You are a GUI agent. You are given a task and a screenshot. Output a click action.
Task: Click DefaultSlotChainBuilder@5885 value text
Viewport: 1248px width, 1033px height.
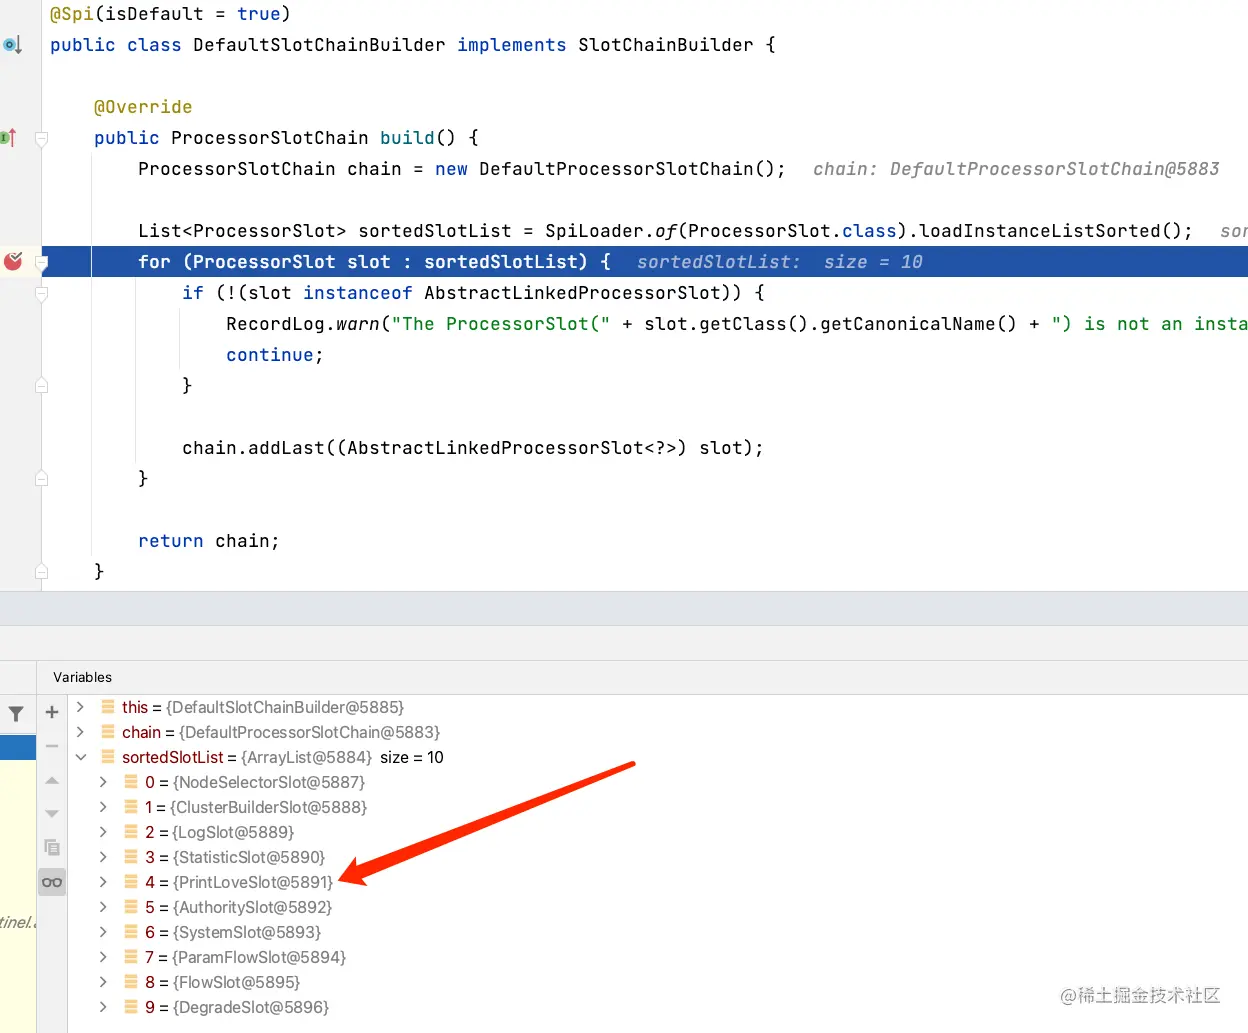[x=285, y=707]
